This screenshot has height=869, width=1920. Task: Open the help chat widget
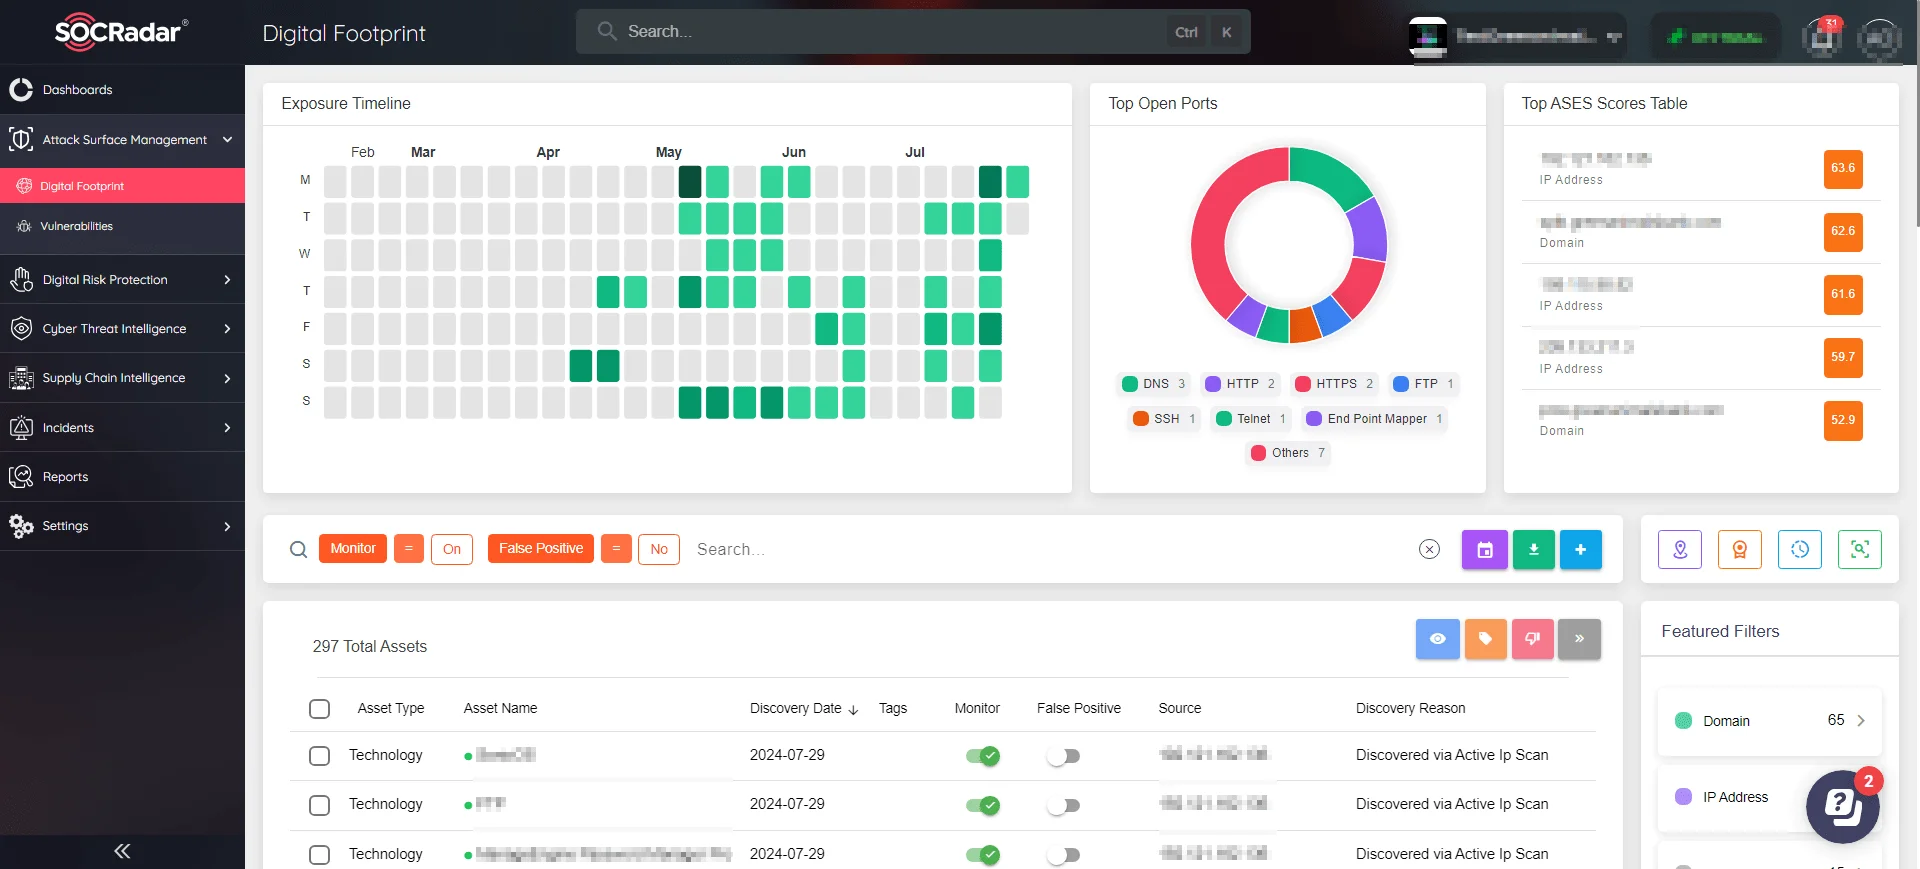pos(1843,806)
